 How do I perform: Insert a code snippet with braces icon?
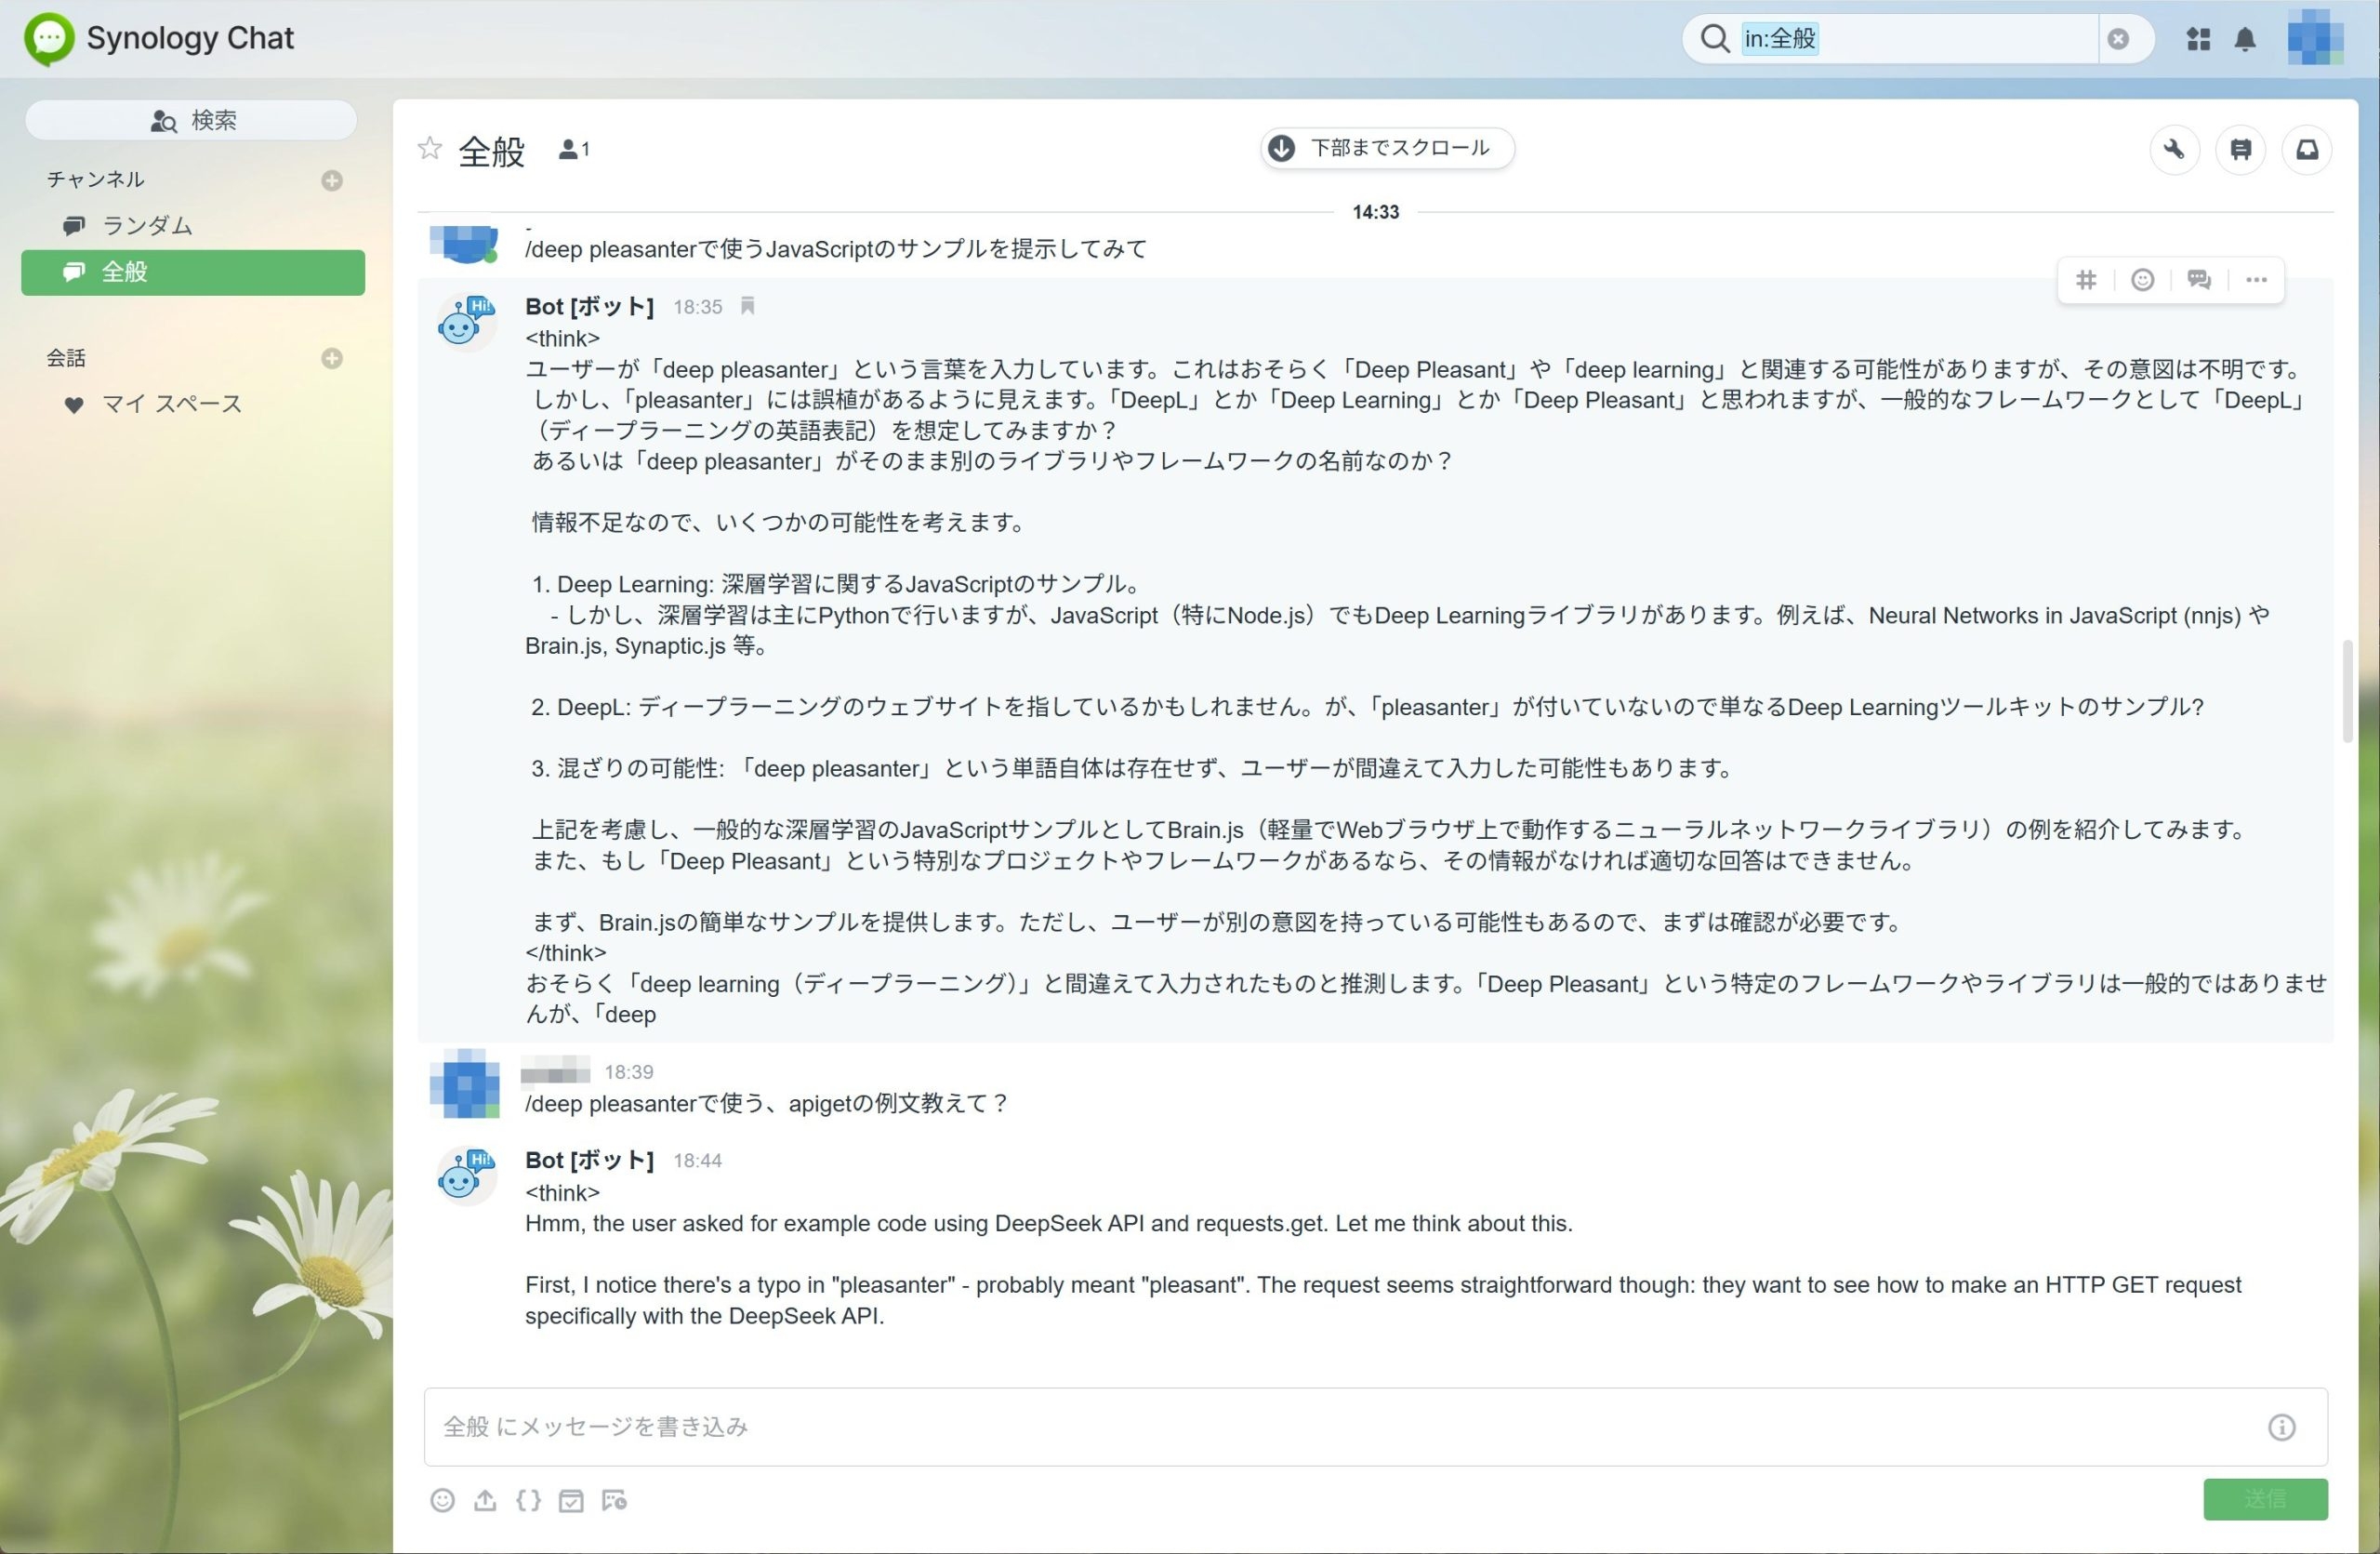[528, 1500]
